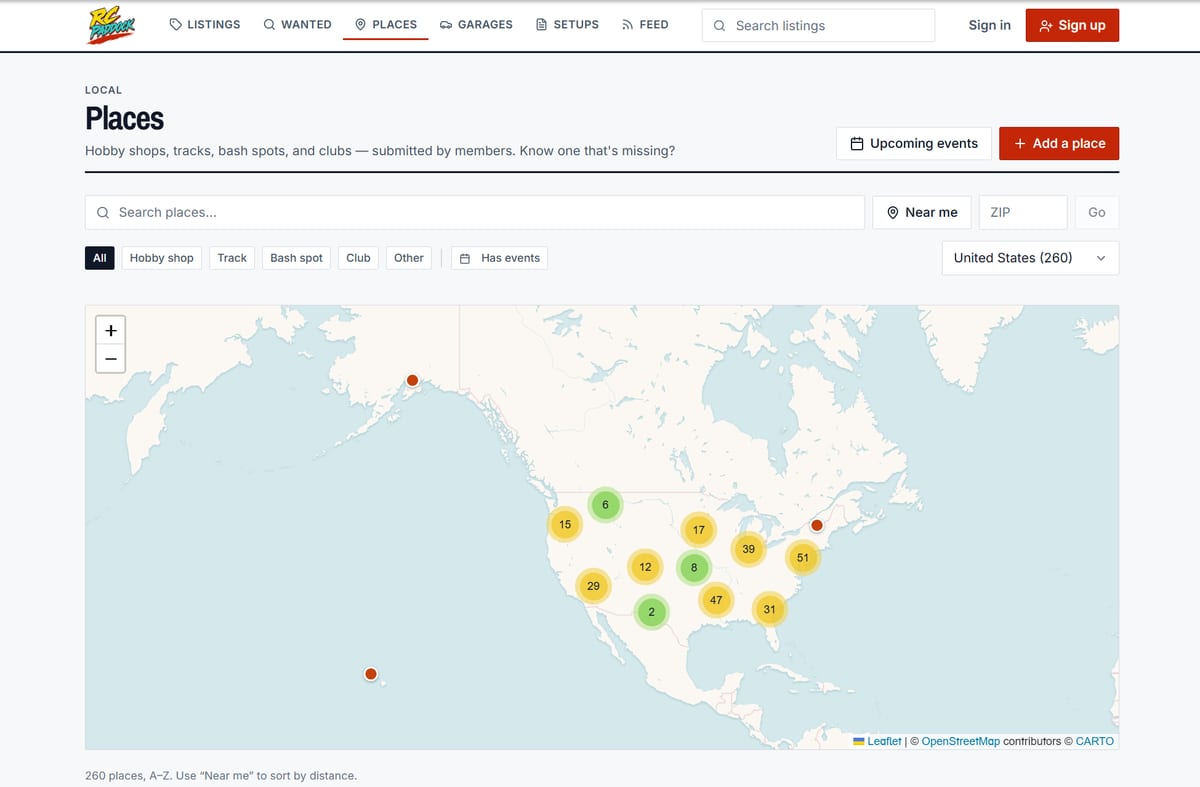Open the cluster of 39 places
This screenshot has width=1200, height=787.
748,549
